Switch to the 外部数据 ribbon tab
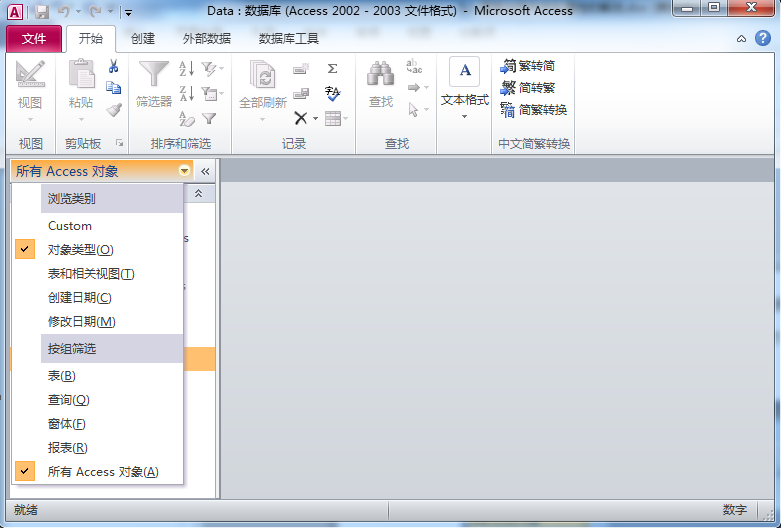 point(207,39)
